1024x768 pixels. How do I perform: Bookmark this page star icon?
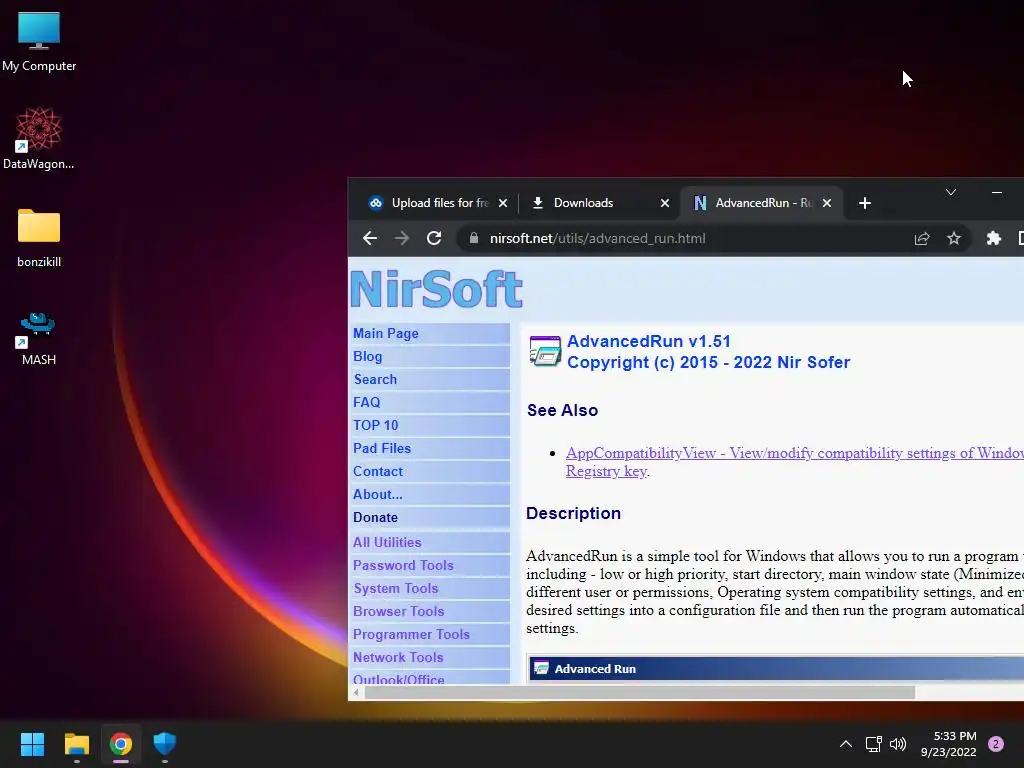pos(954,238)
